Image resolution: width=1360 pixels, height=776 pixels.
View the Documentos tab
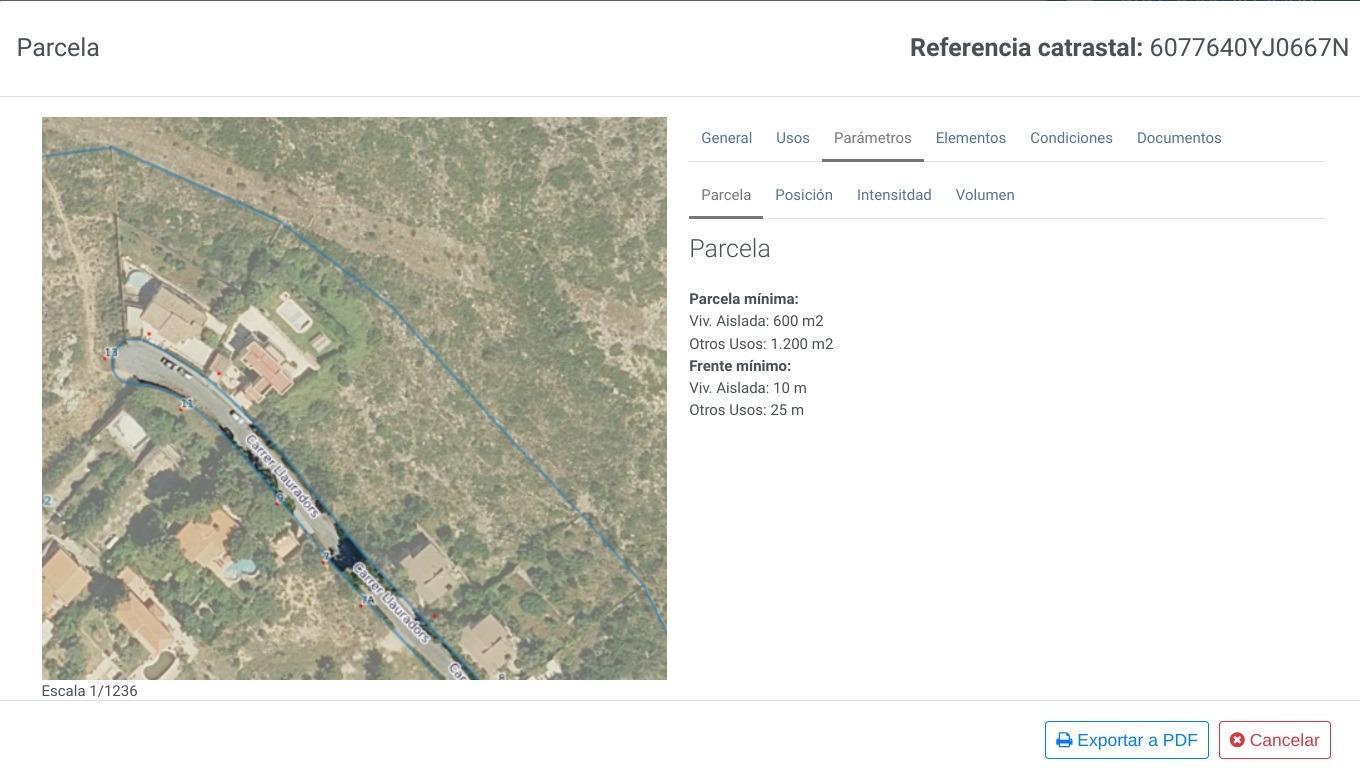(1179, 138)
